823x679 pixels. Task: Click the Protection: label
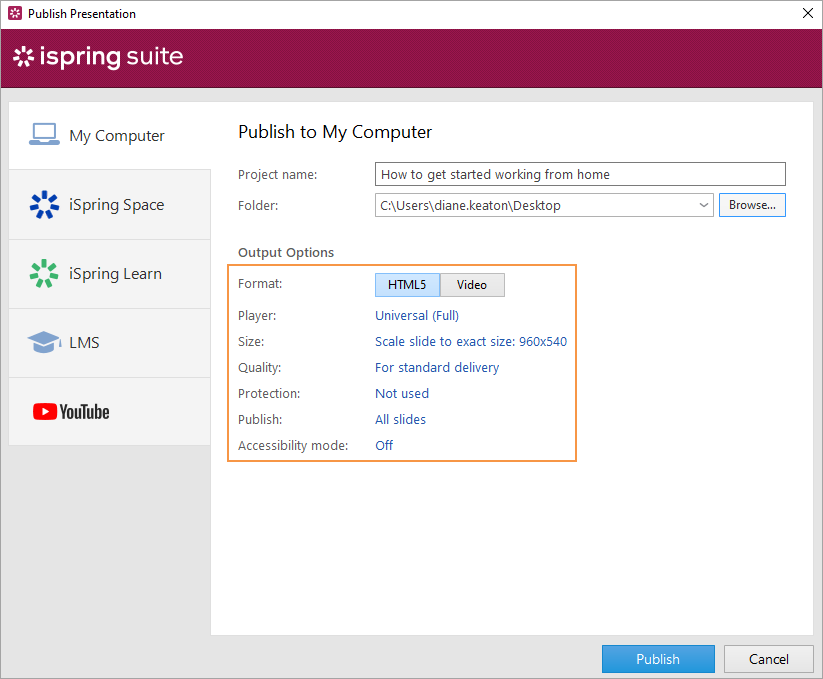(269, 394)
